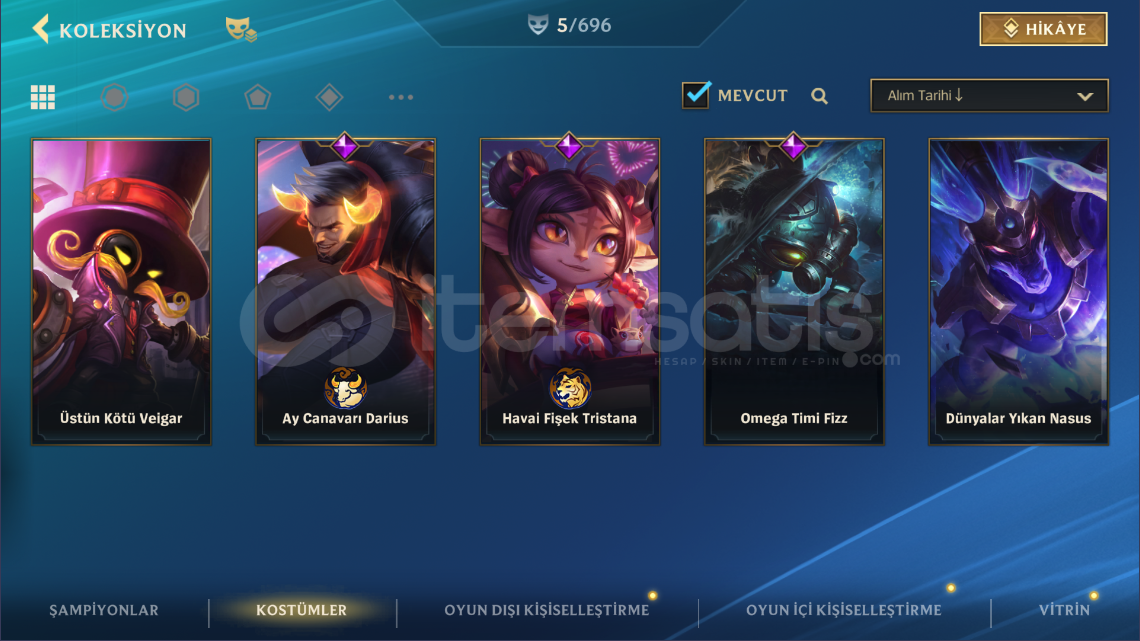
Task: Open the skin search magnifier
Action: [x=819, y=96]
